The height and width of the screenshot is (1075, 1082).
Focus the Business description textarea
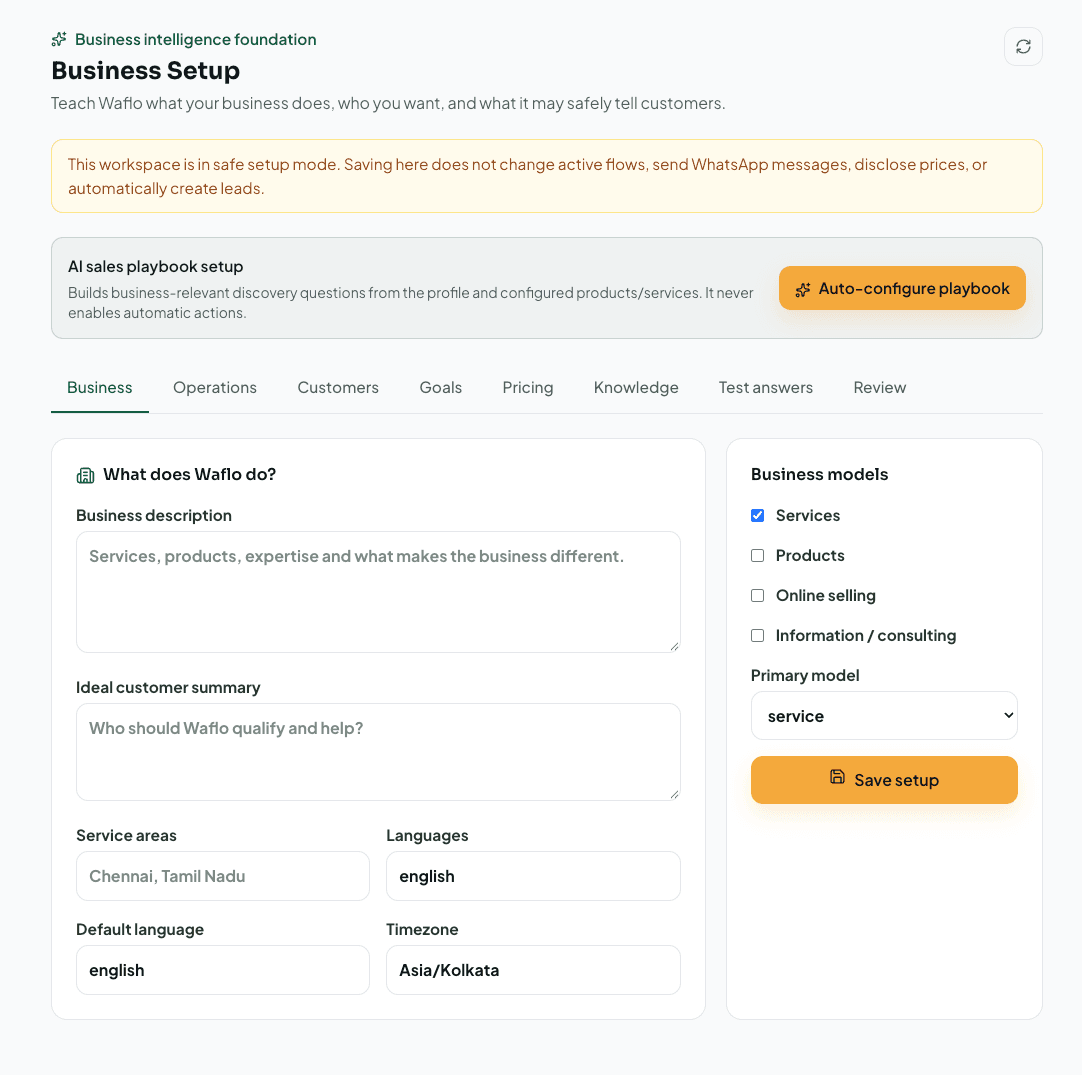tap(378, 592)
